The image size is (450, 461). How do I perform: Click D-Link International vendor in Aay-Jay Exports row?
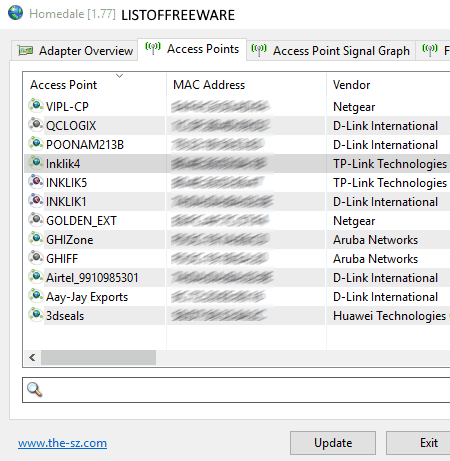click(385, 297)
